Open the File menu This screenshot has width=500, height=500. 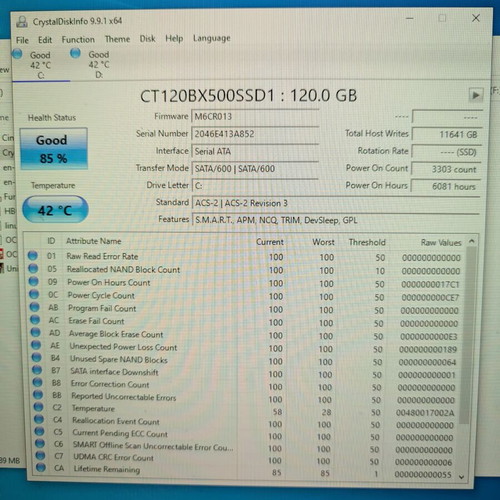coord(22,40)
